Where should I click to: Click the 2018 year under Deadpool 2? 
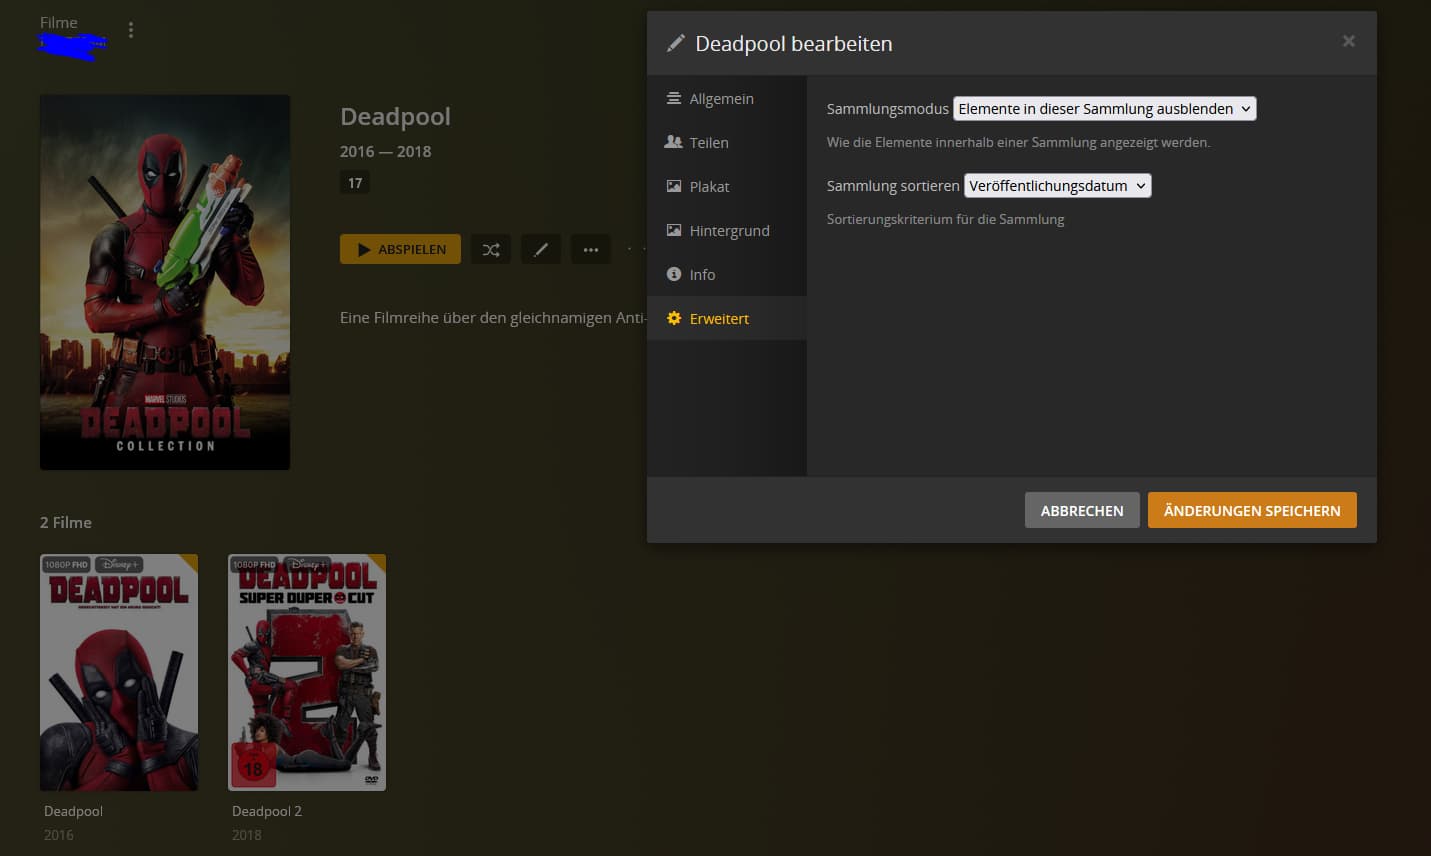point(247,835)
